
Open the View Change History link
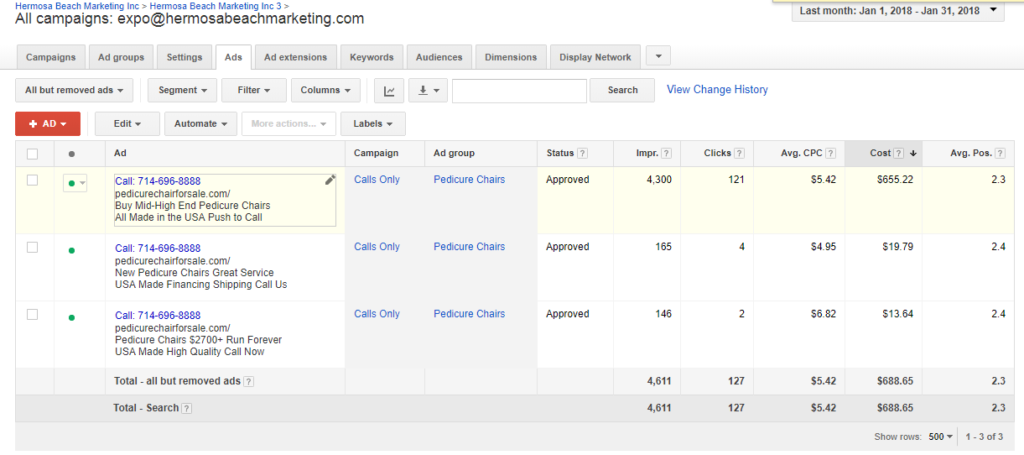coord(717,90)
